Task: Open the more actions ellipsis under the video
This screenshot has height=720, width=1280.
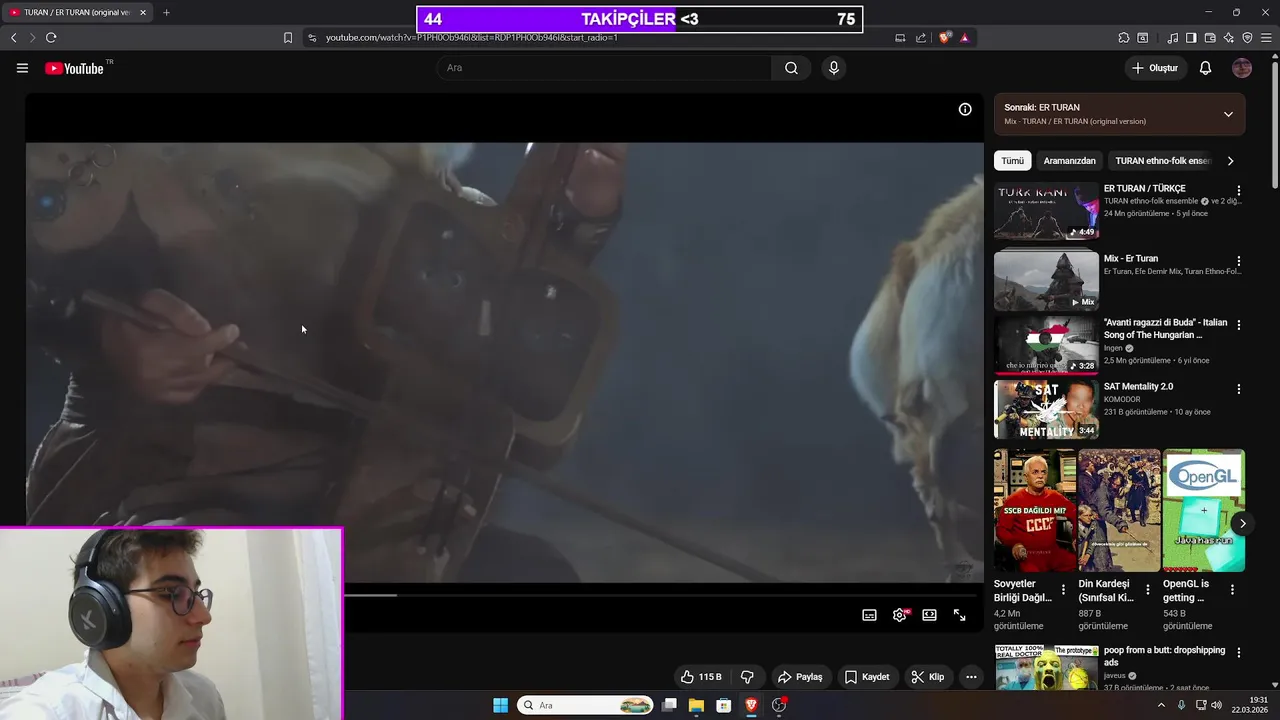Action: click(x=971, y=677)
